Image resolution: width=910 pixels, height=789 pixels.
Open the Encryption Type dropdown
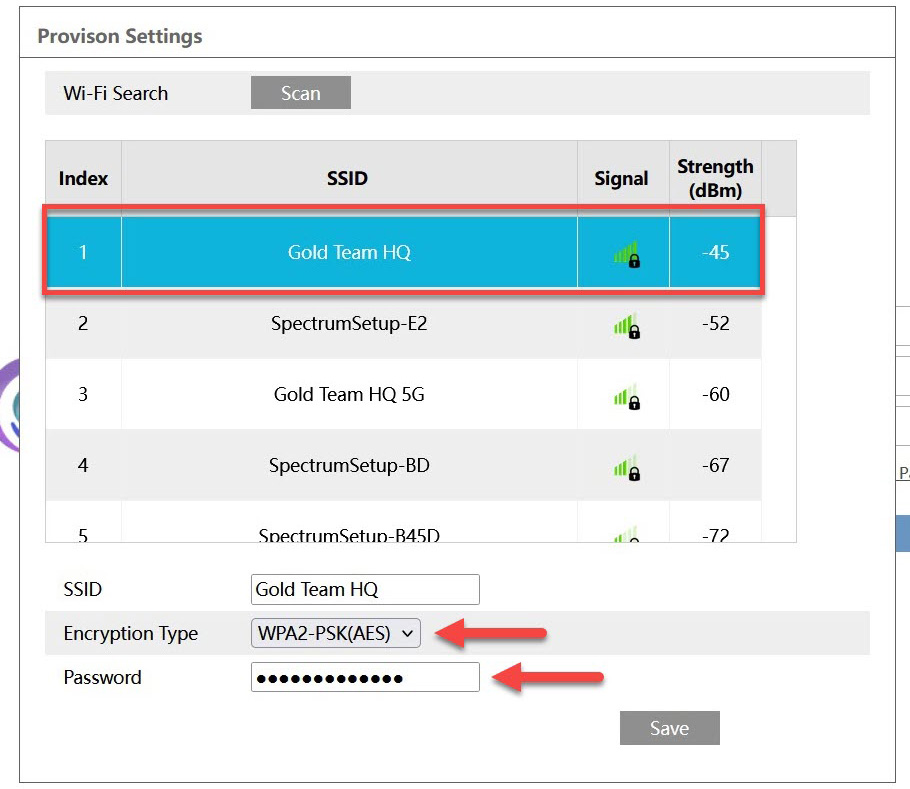coord(336,633)
